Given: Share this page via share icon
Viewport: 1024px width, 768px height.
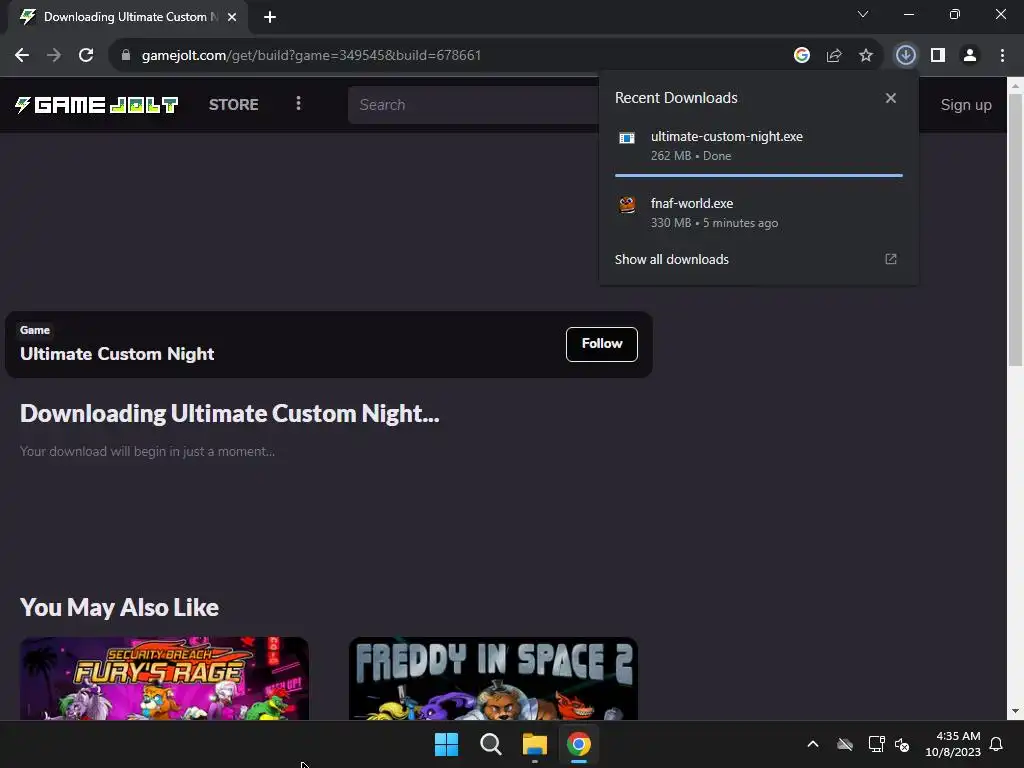Looking at the screenshot, I should [834, 56].
